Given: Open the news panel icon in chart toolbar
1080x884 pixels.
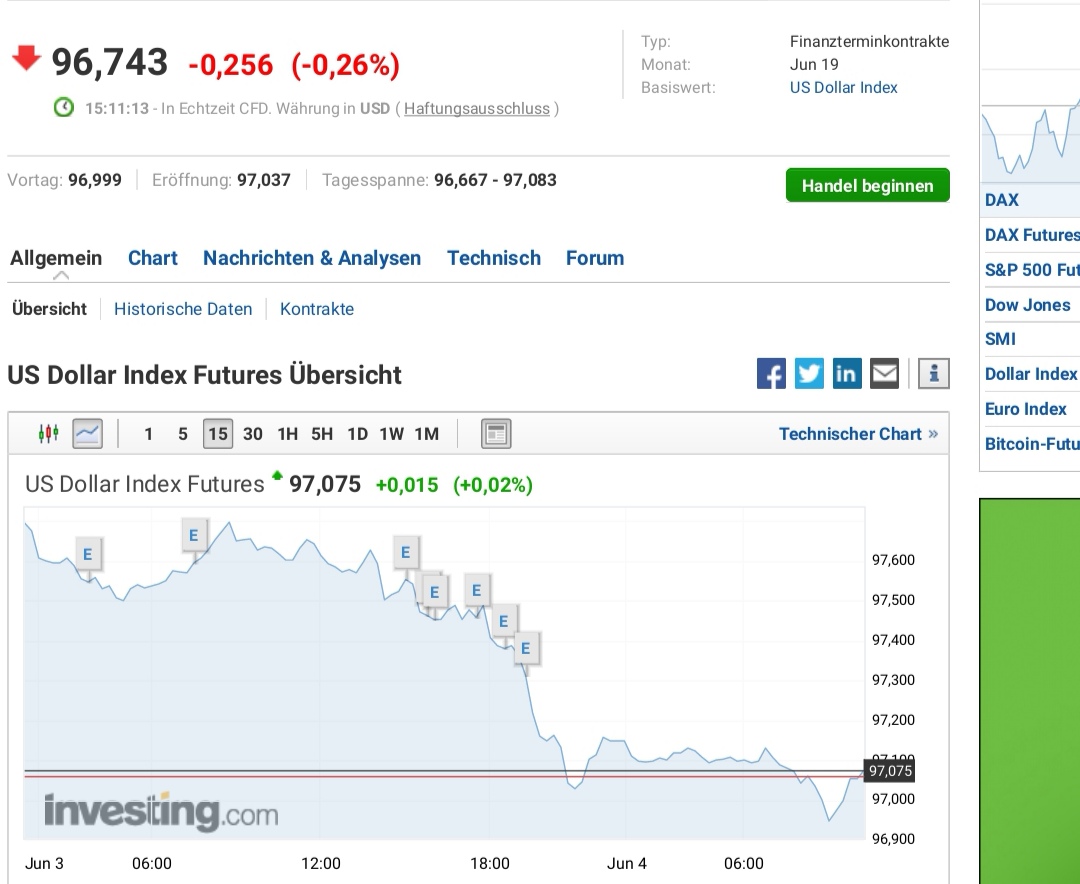Looking at the screenshot, I should click(x=496, y=433).
